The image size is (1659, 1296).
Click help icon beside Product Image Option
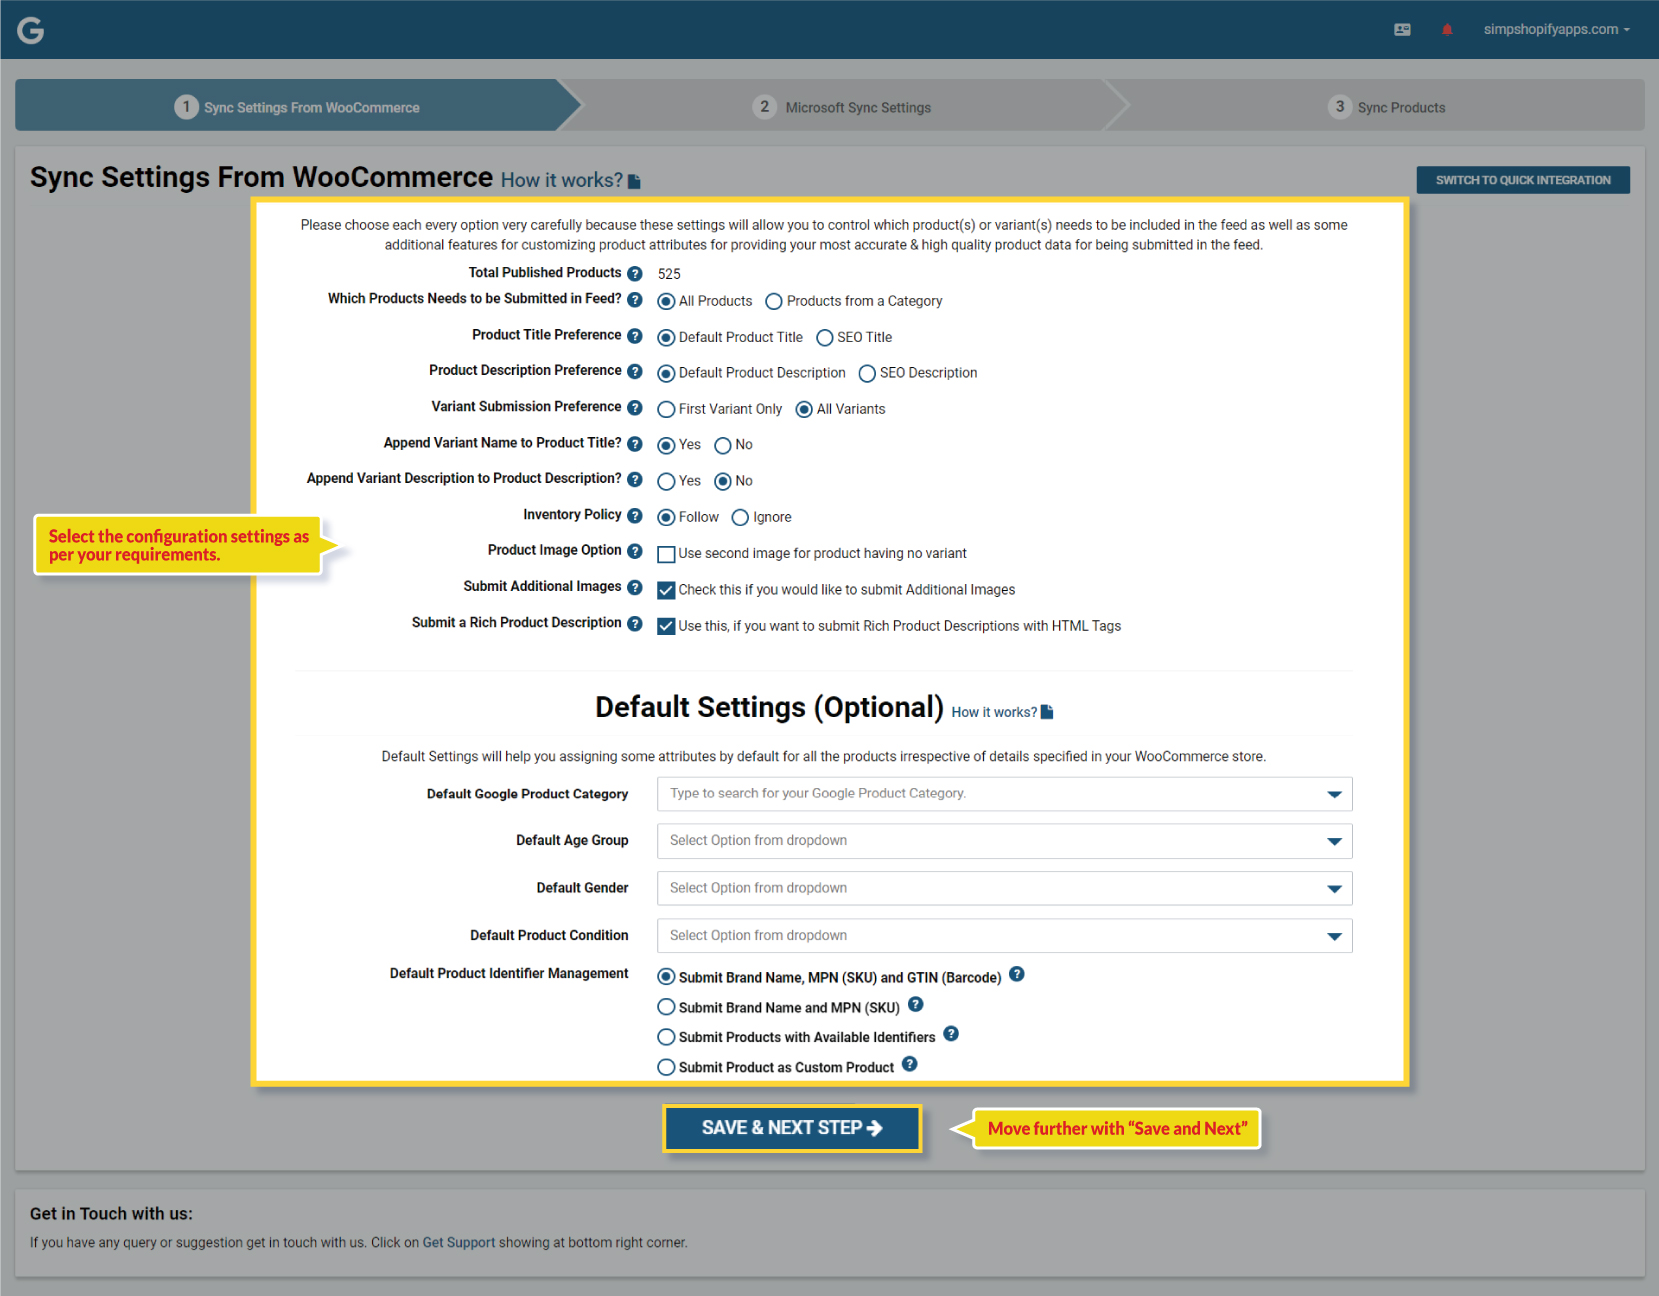(x=635, y=551)
